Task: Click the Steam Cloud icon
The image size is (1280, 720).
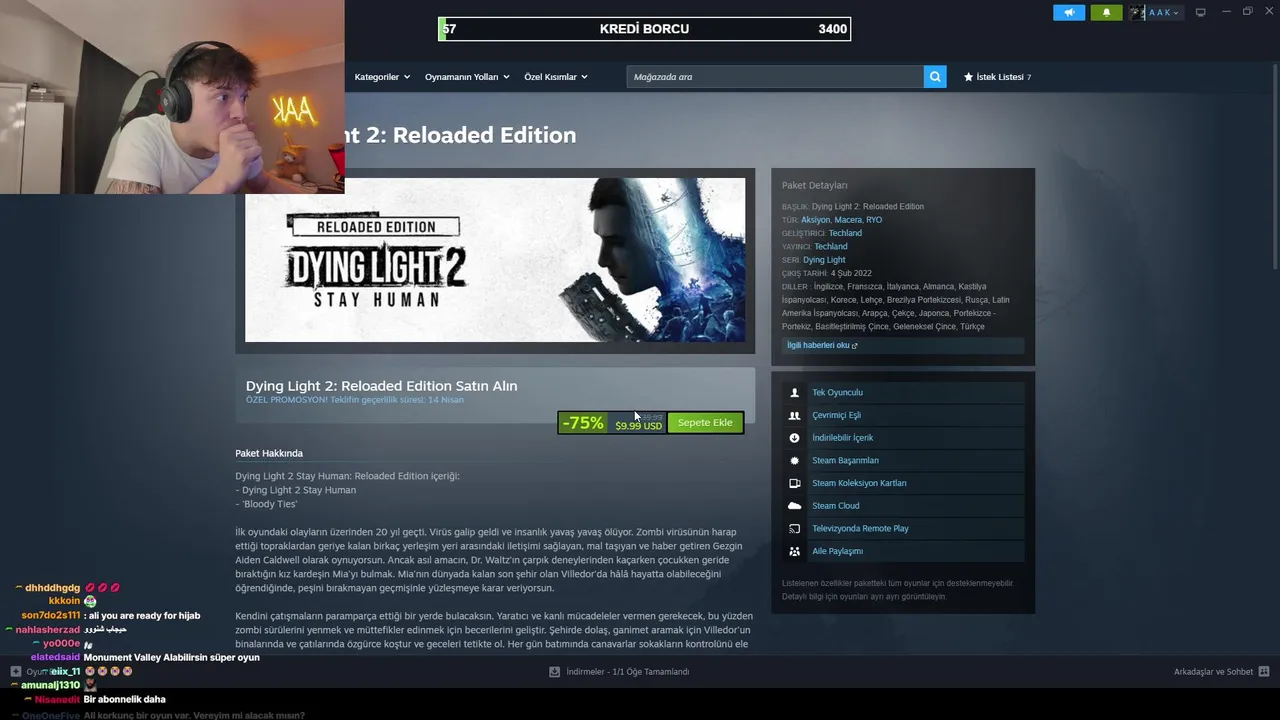Action: (794, 506)
